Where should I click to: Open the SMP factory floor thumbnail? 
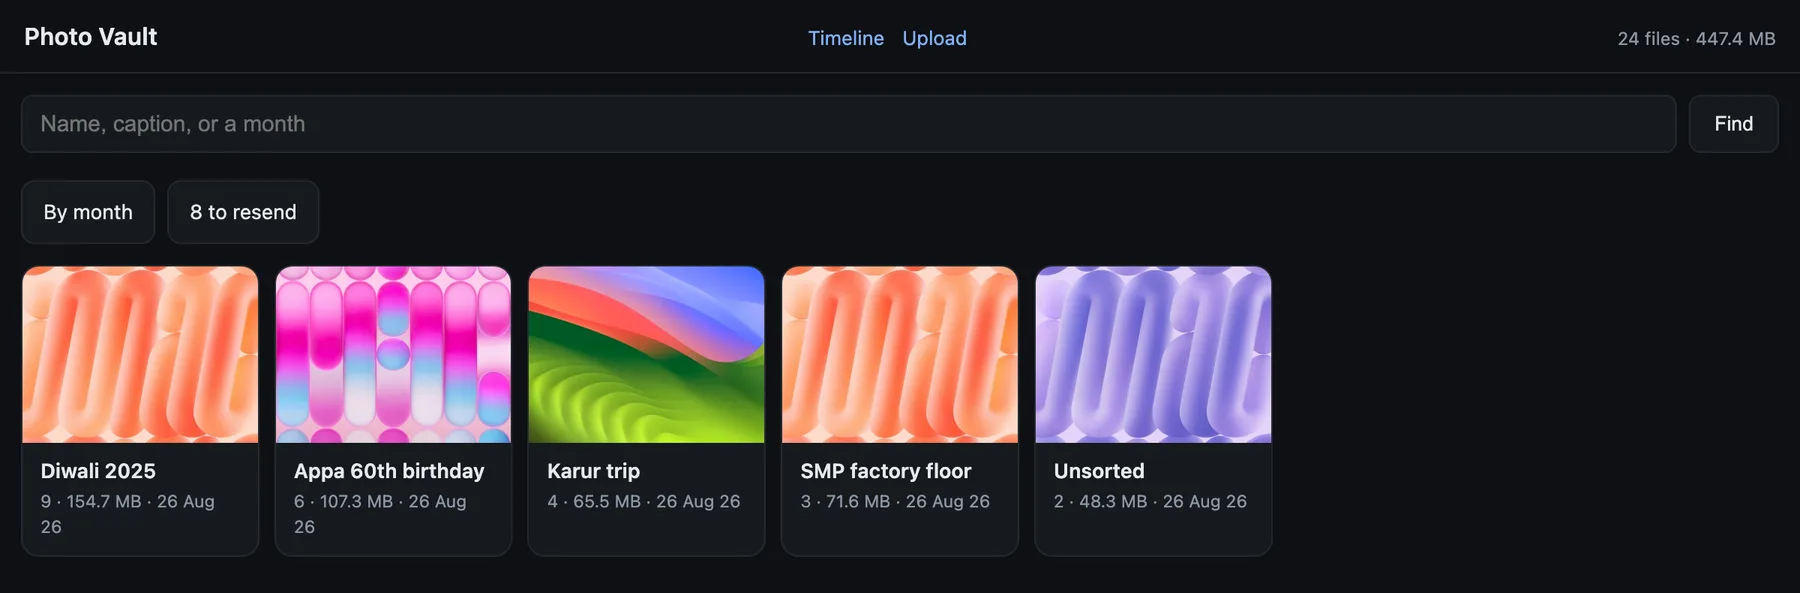coord(900,355)
